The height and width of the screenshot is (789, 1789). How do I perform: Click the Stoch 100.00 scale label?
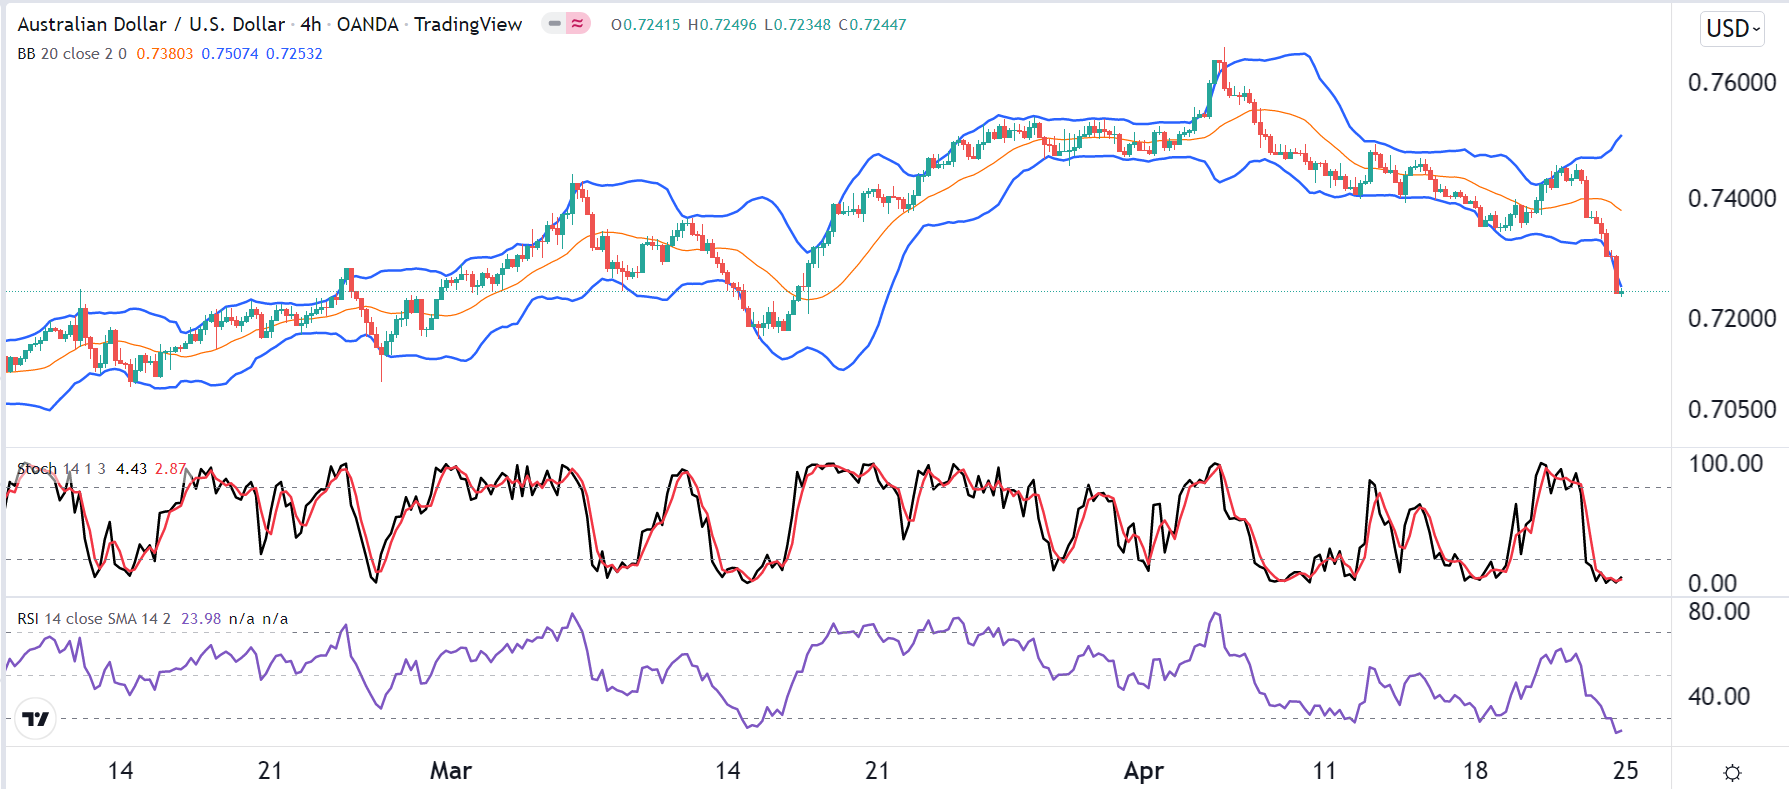pos(1725,464)
